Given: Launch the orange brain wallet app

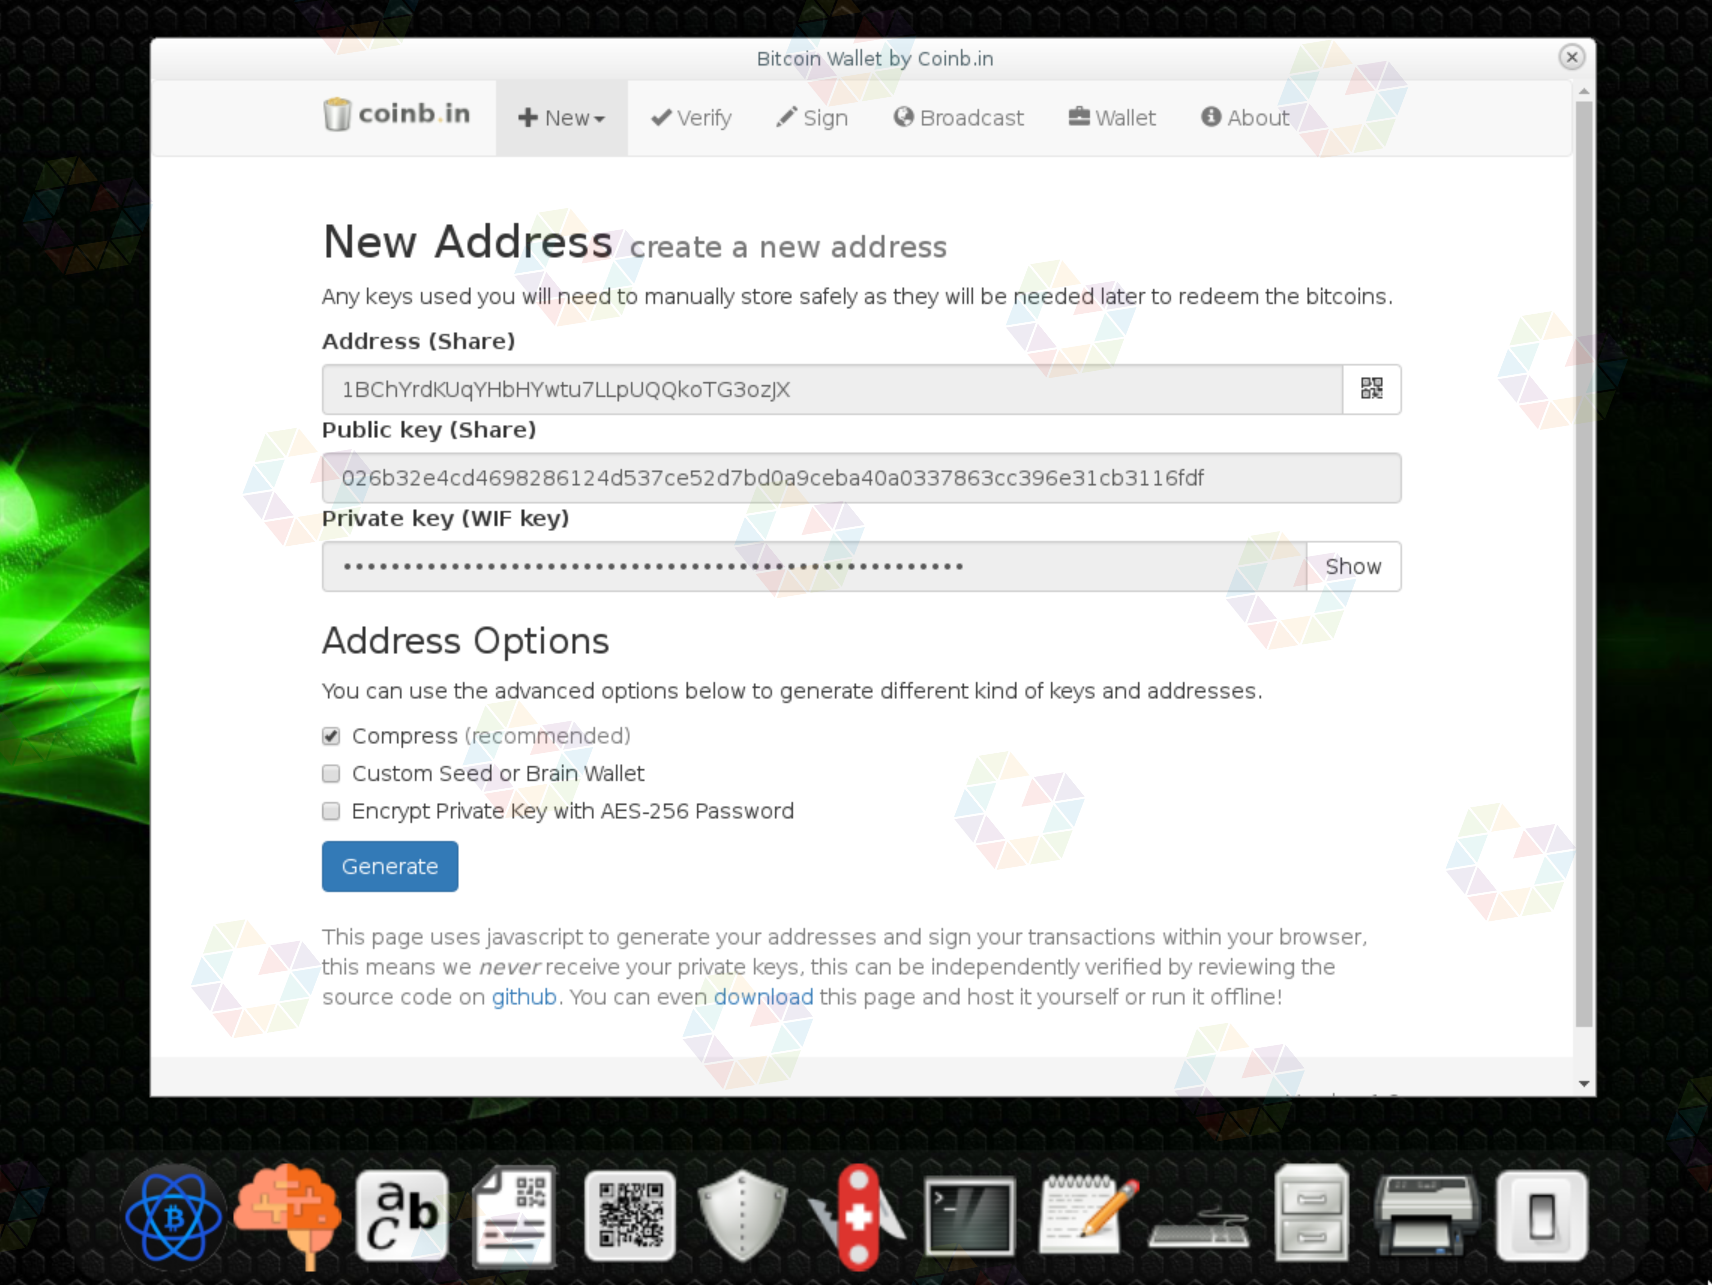Looking at the screenshot, I should click(x=288, y=1216).
